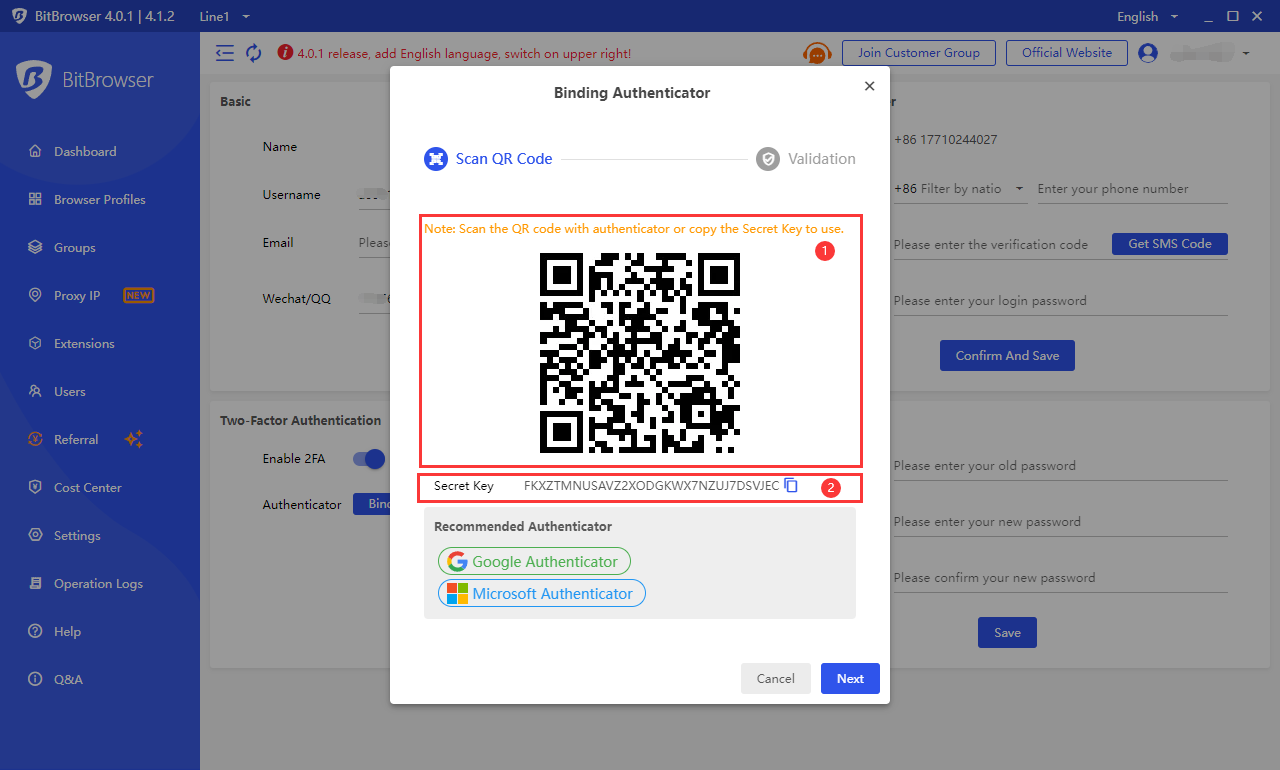Click the Browser Profiles grid icon

click(x=35, y=199)
